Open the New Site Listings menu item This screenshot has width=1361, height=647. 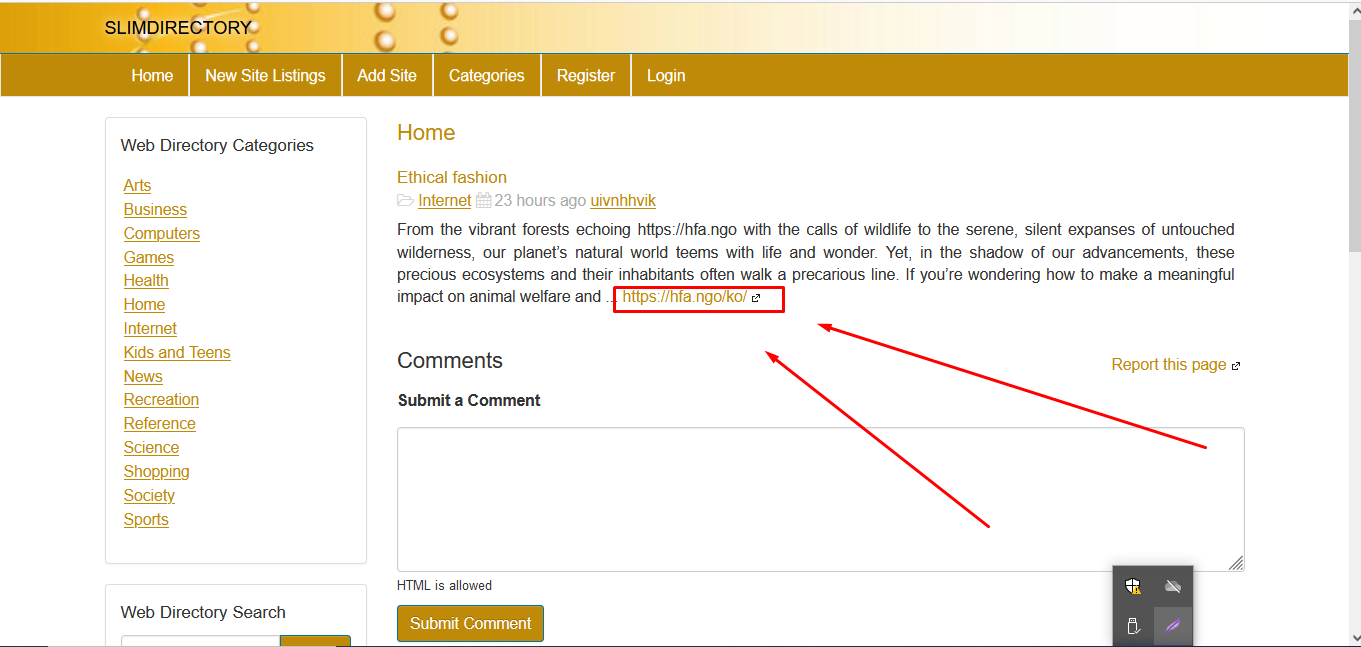pos(265,76)
